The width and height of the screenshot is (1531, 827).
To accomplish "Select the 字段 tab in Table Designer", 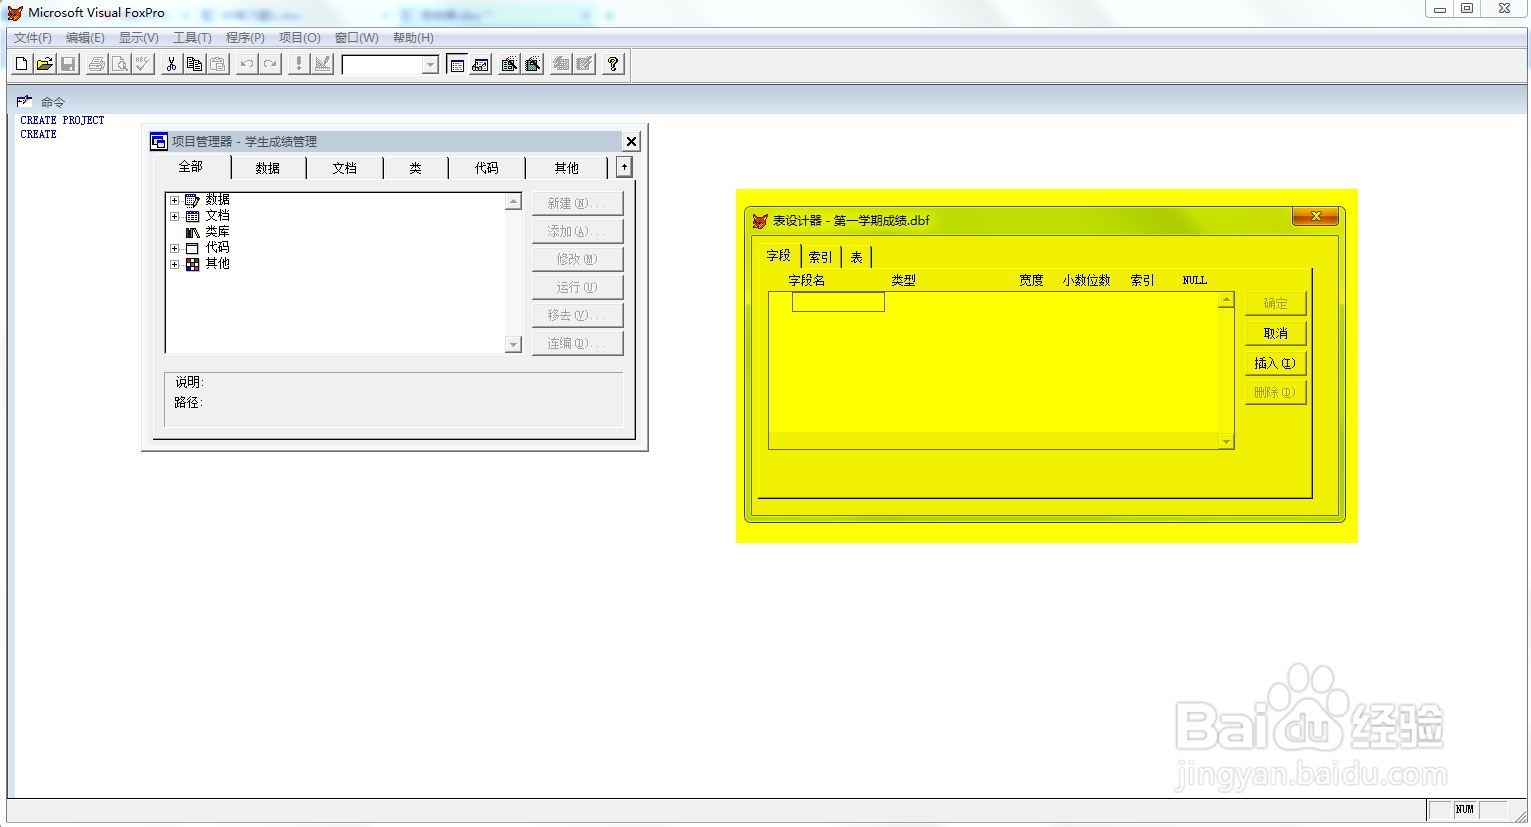I will (x=779, y=256).
